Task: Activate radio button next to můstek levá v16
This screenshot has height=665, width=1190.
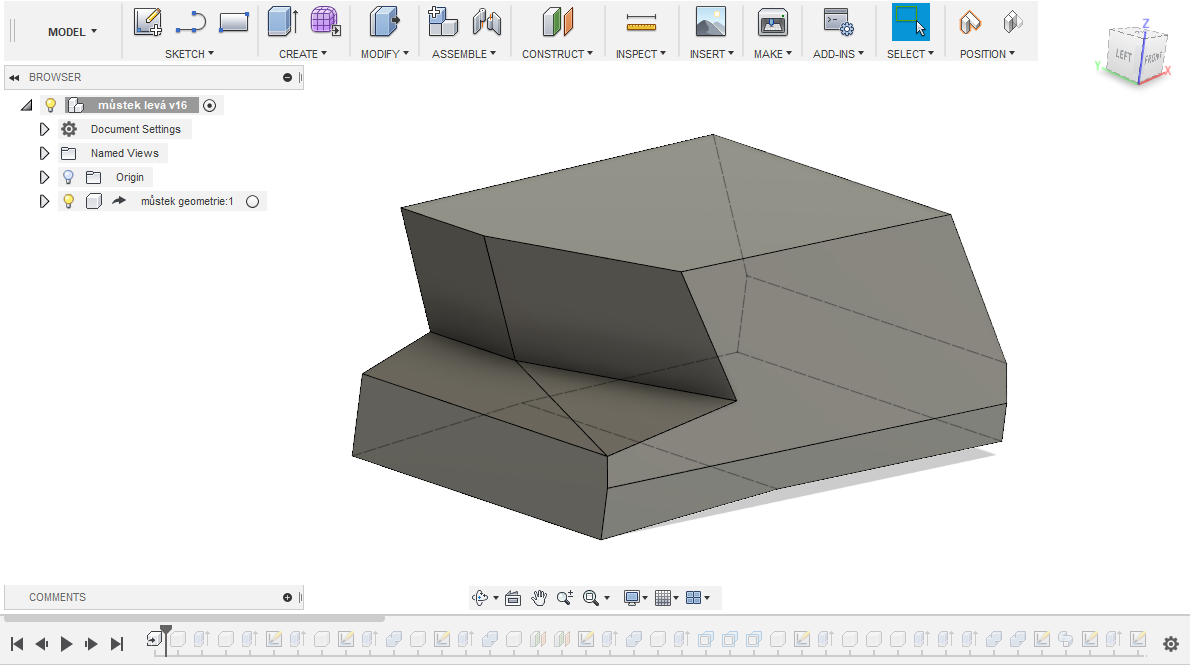Action: [209, 105]
